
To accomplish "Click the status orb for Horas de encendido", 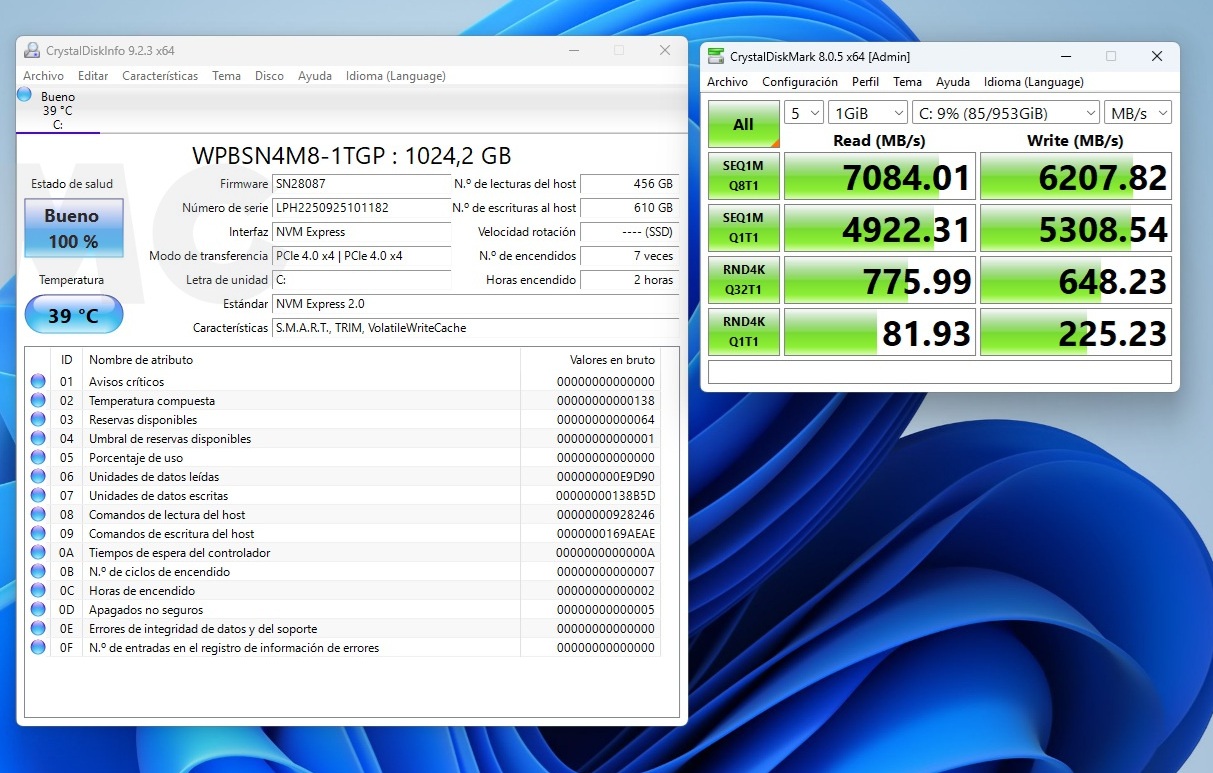I will (x=38, y=590).
